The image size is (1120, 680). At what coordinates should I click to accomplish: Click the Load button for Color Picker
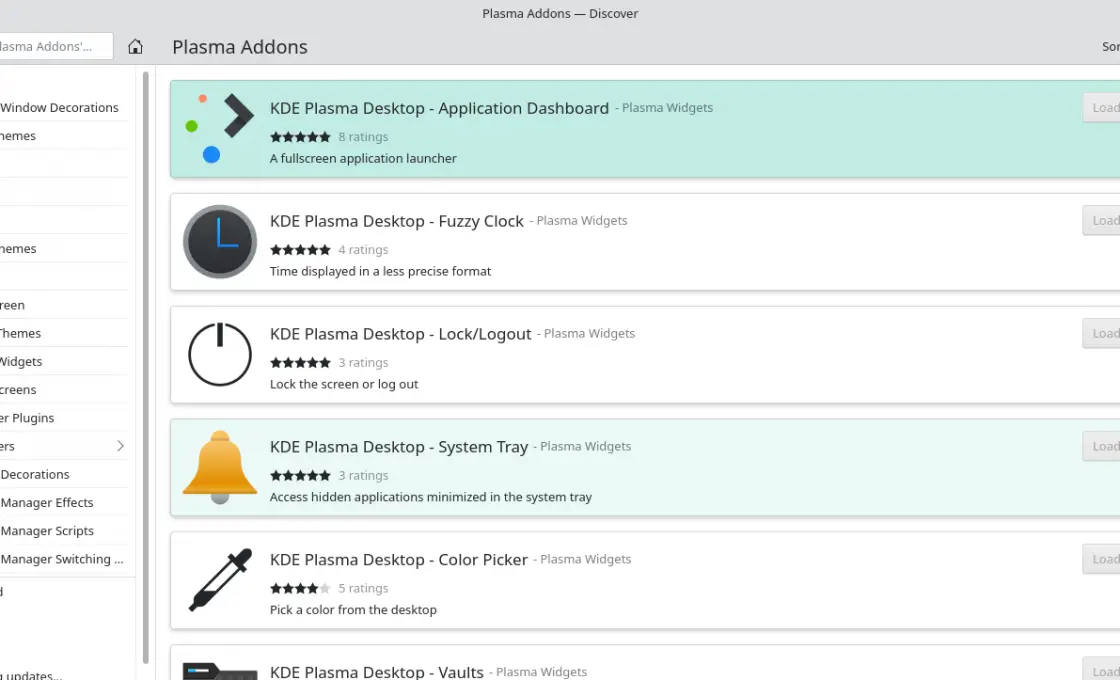[x=1101, y=559]
